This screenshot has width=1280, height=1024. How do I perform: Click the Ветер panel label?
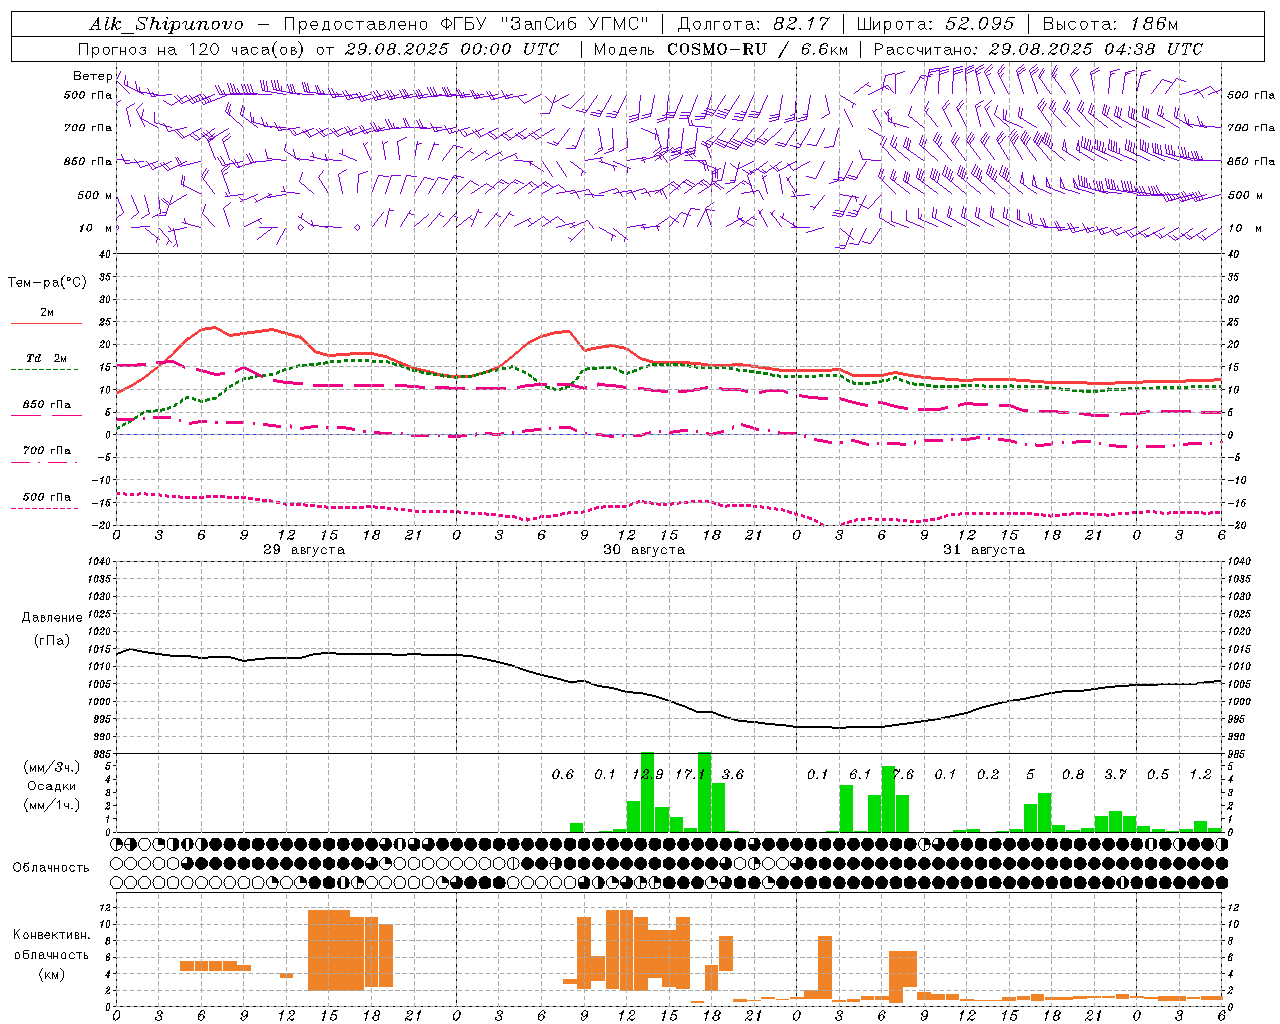[x=92, y=76]
